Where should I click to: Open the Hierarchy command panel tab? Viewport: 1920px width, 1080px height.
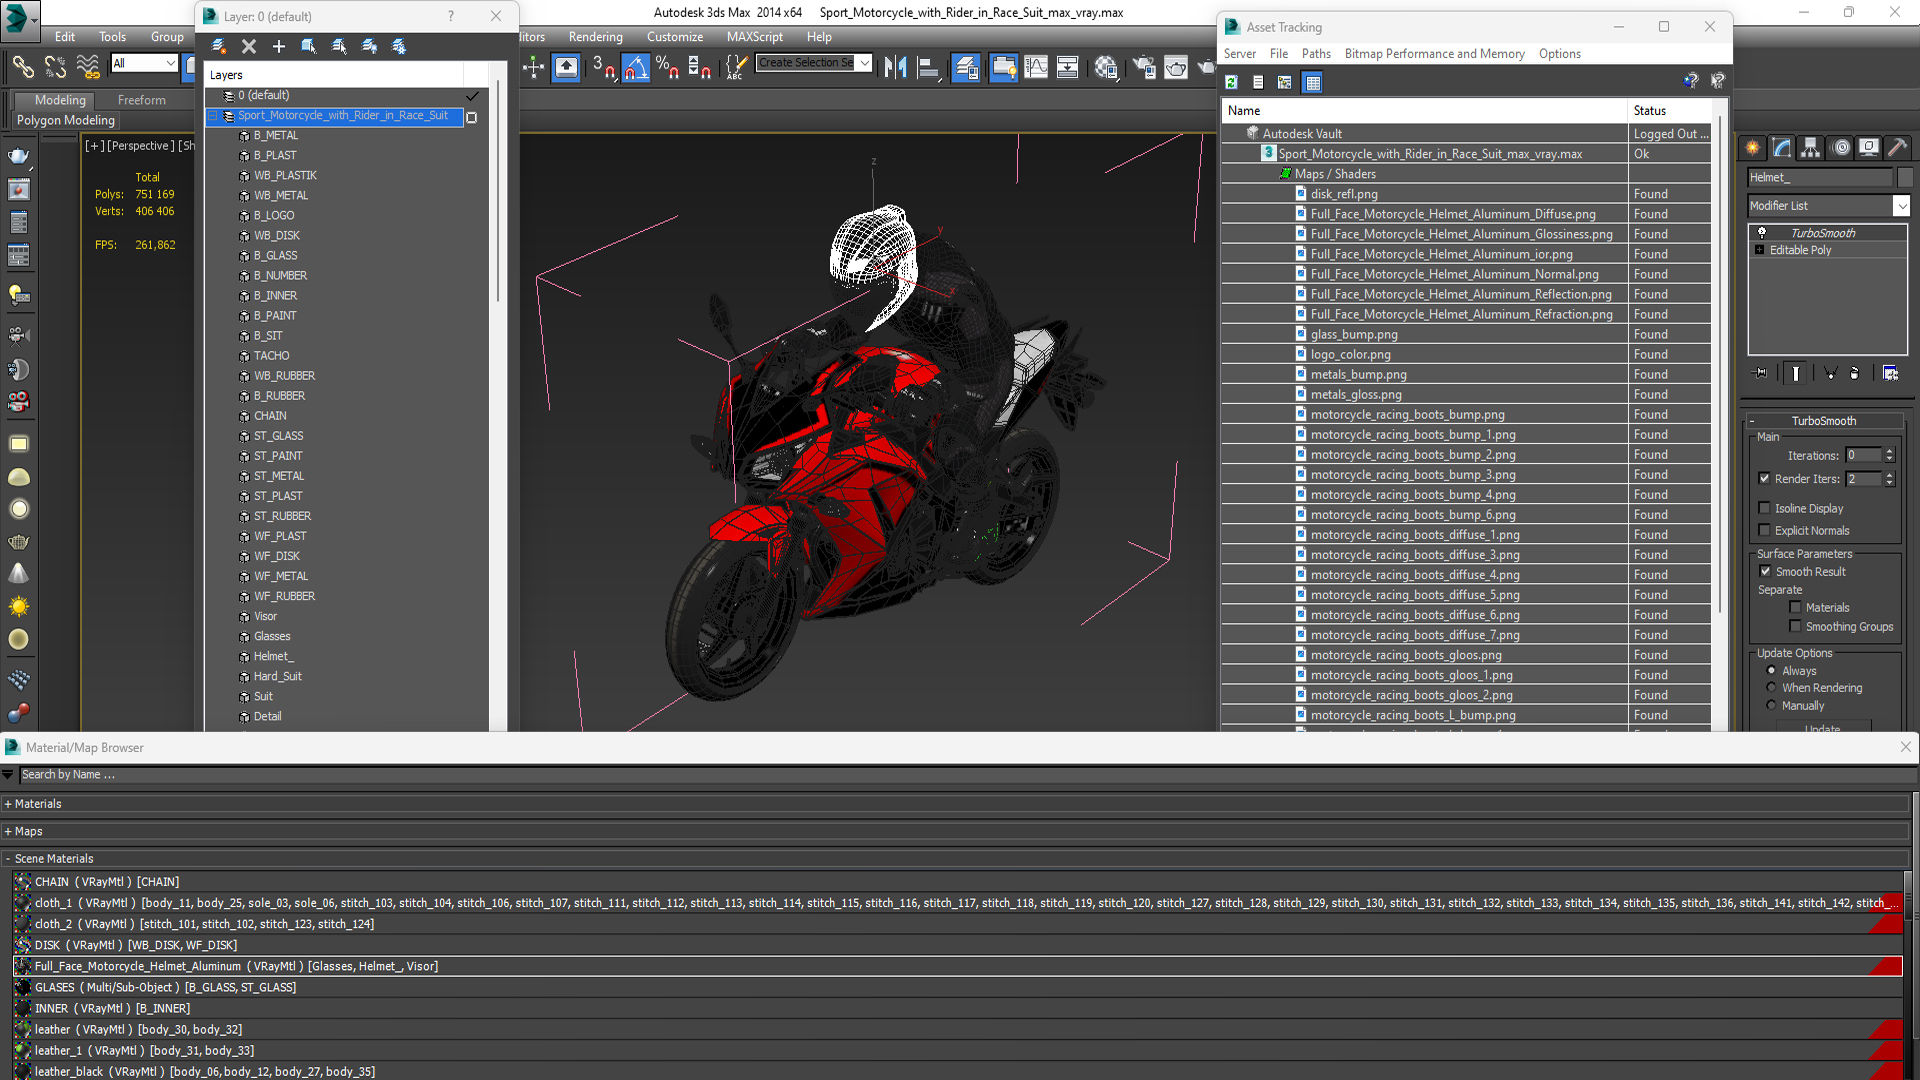[1811, 148]
